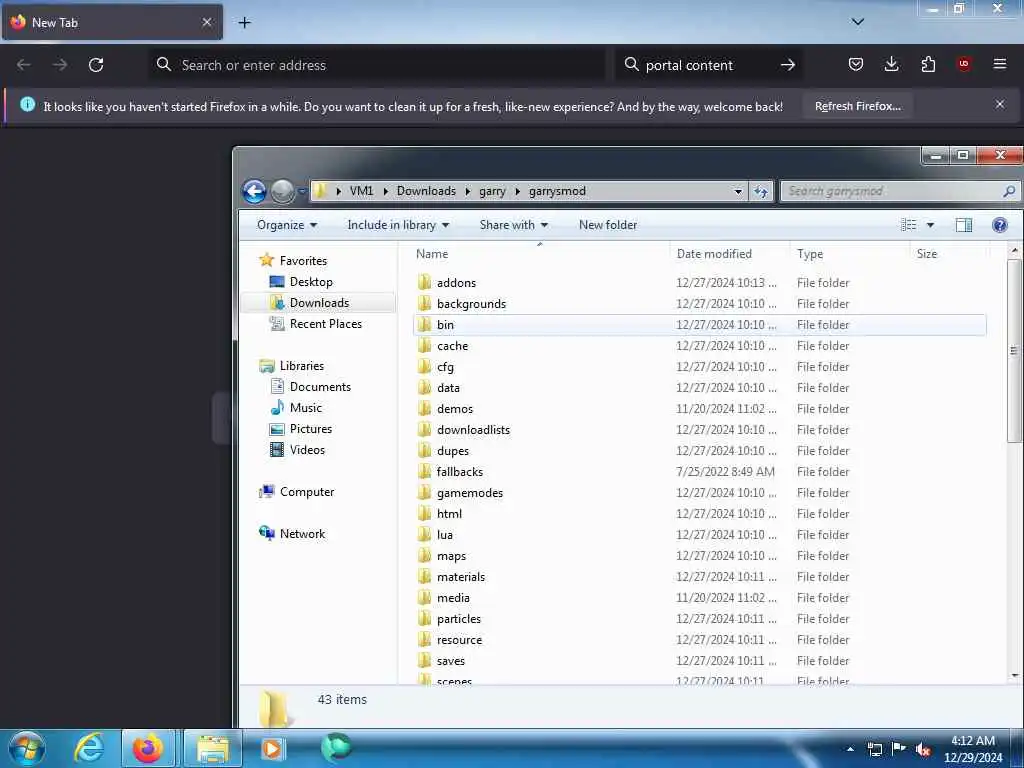Select the gamemodes folder
This screenshot has width=1024, height=768.
tap(470, 492)
